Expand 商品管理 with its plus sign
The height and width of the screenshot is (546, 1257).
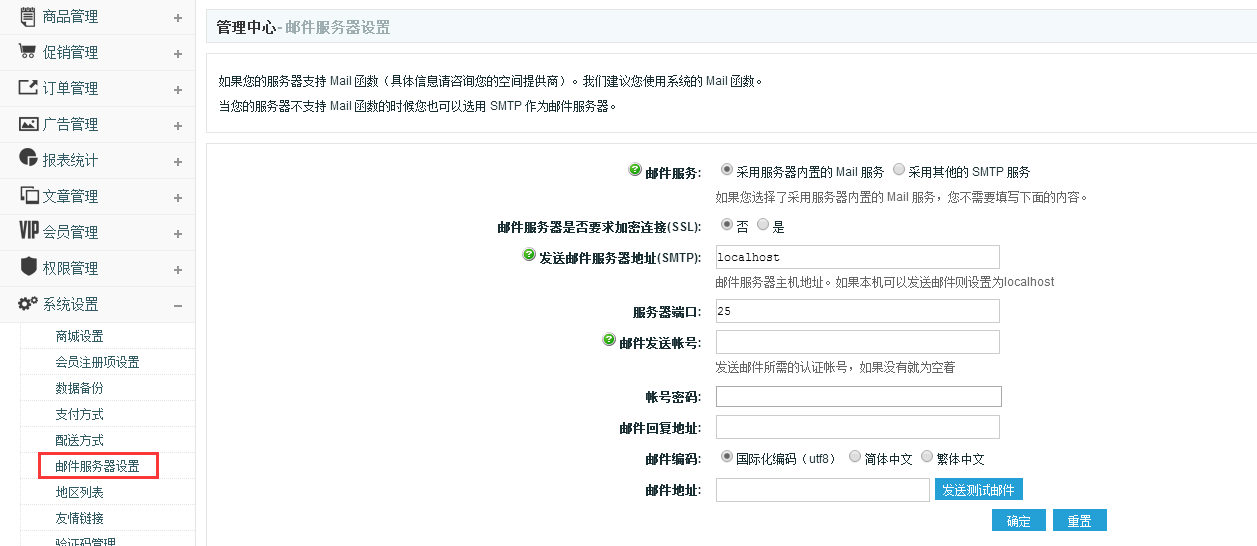(177, 18)
